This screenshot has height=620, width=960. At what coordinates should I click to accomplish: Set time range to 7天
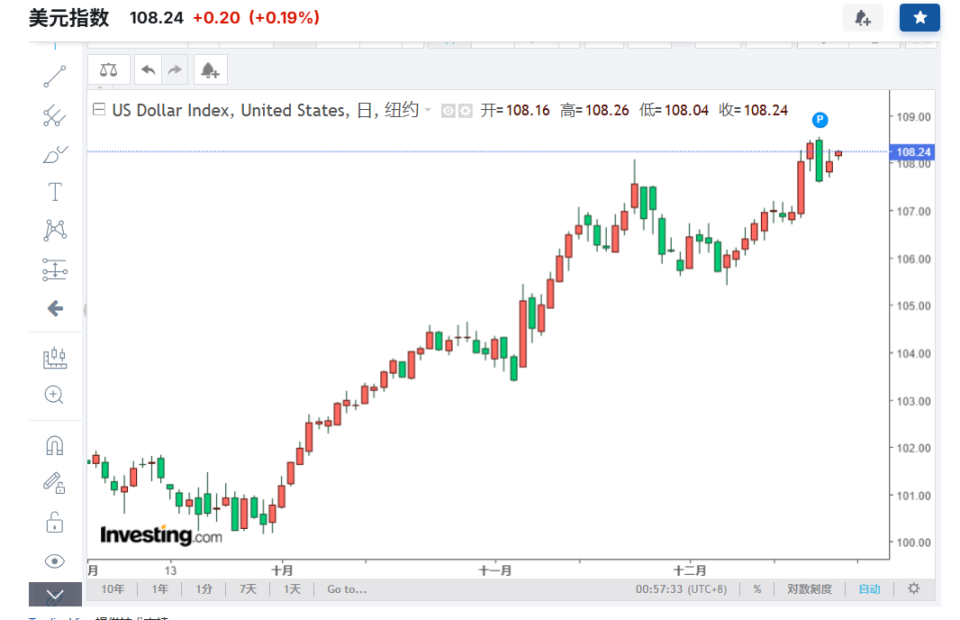248,589
